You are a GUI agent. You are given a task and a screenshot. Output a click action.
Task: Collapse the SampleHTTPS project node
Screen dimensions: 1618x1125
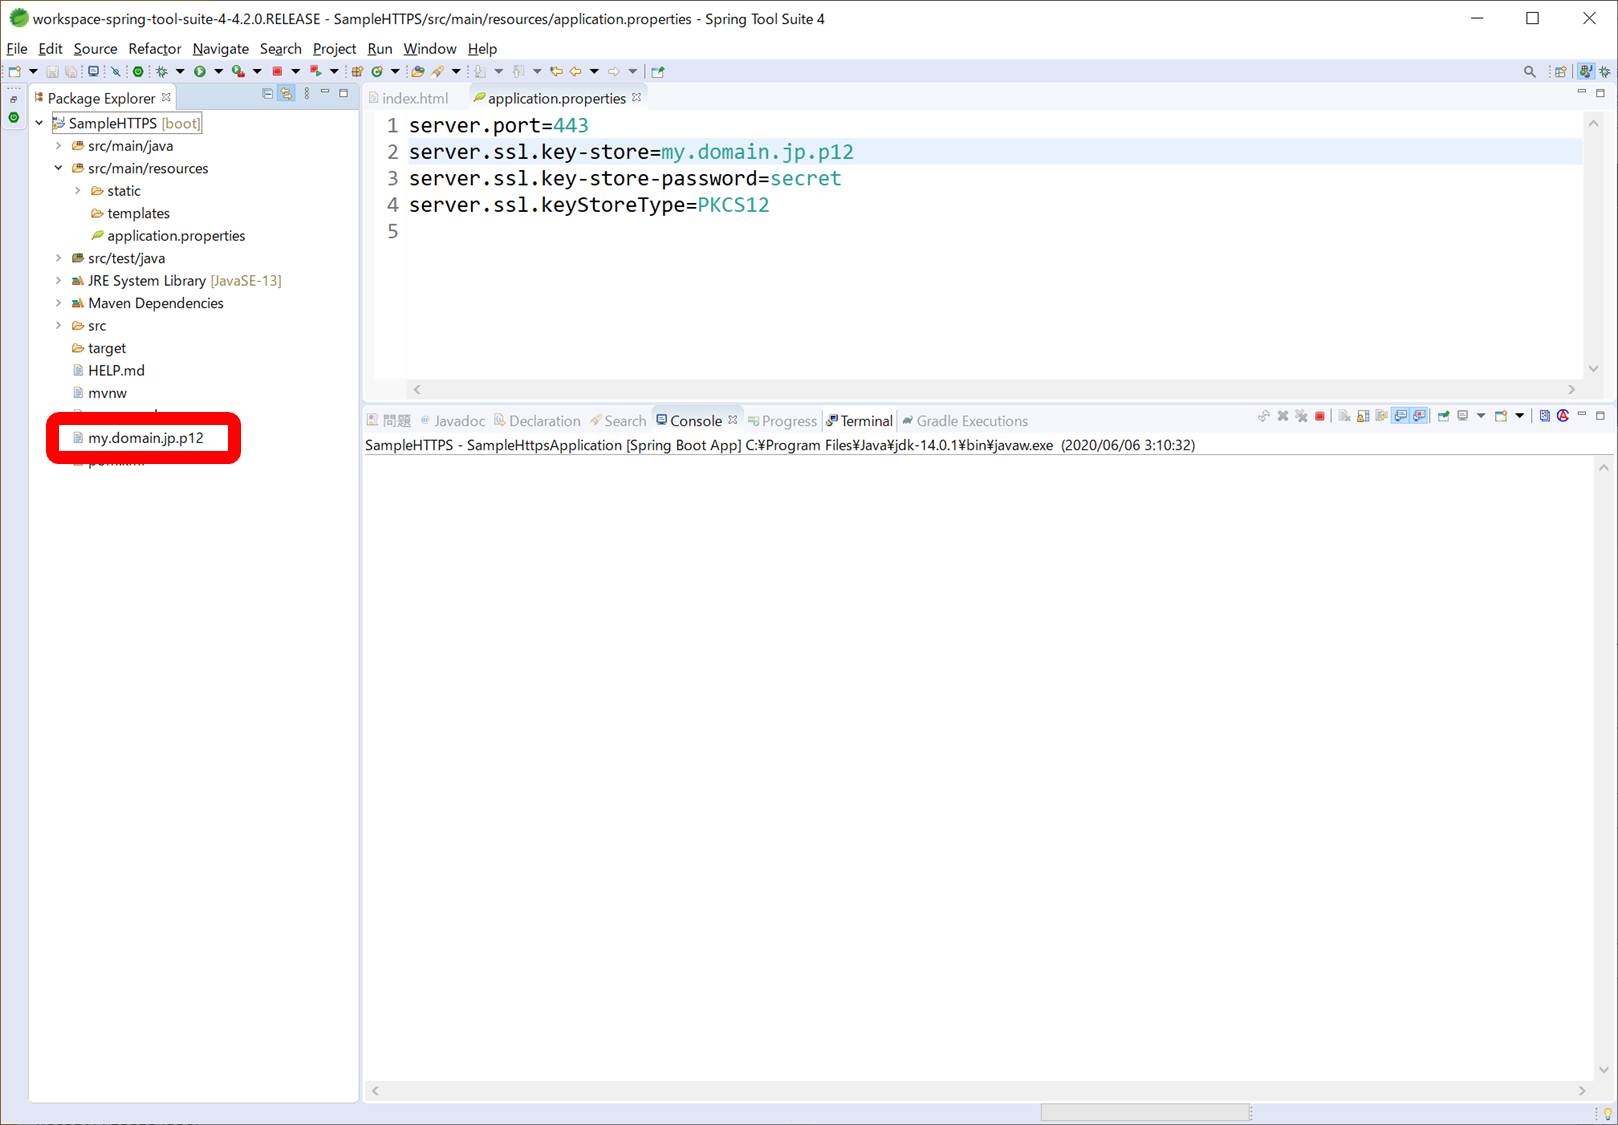tap(40, 123)
